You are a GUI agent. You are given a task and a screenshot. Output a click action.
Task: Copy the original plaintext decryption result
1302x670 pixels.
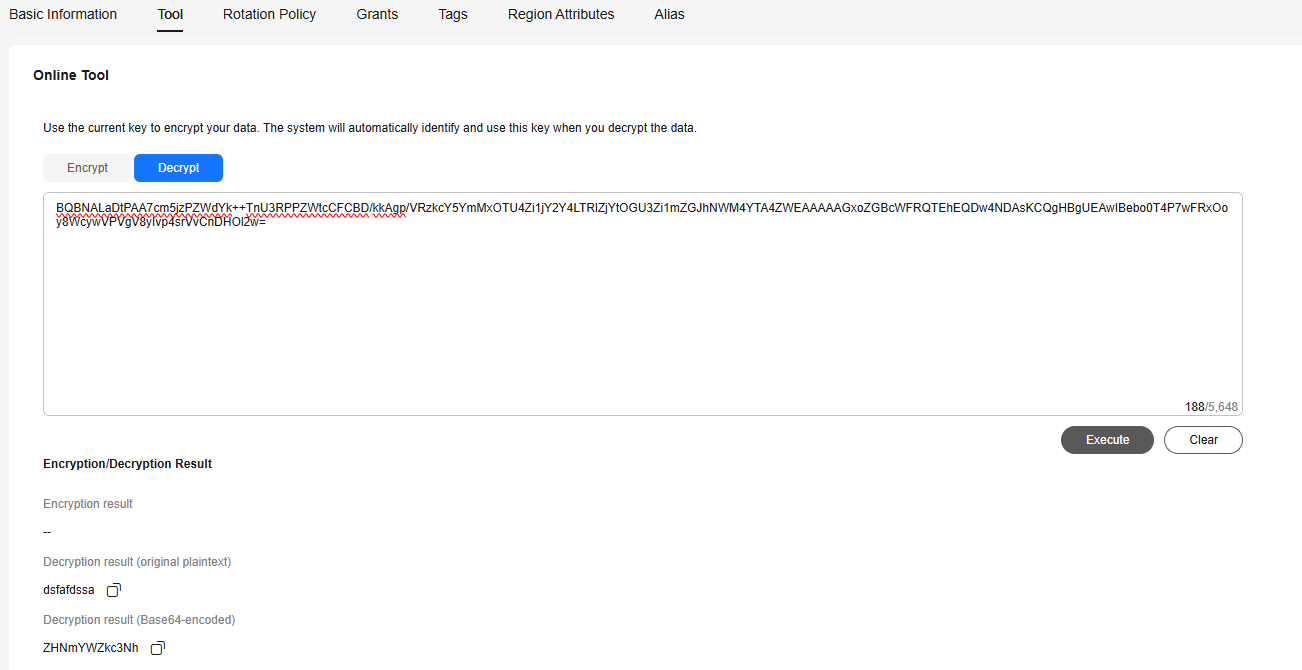pyautogui.click(x=114, y=590)
